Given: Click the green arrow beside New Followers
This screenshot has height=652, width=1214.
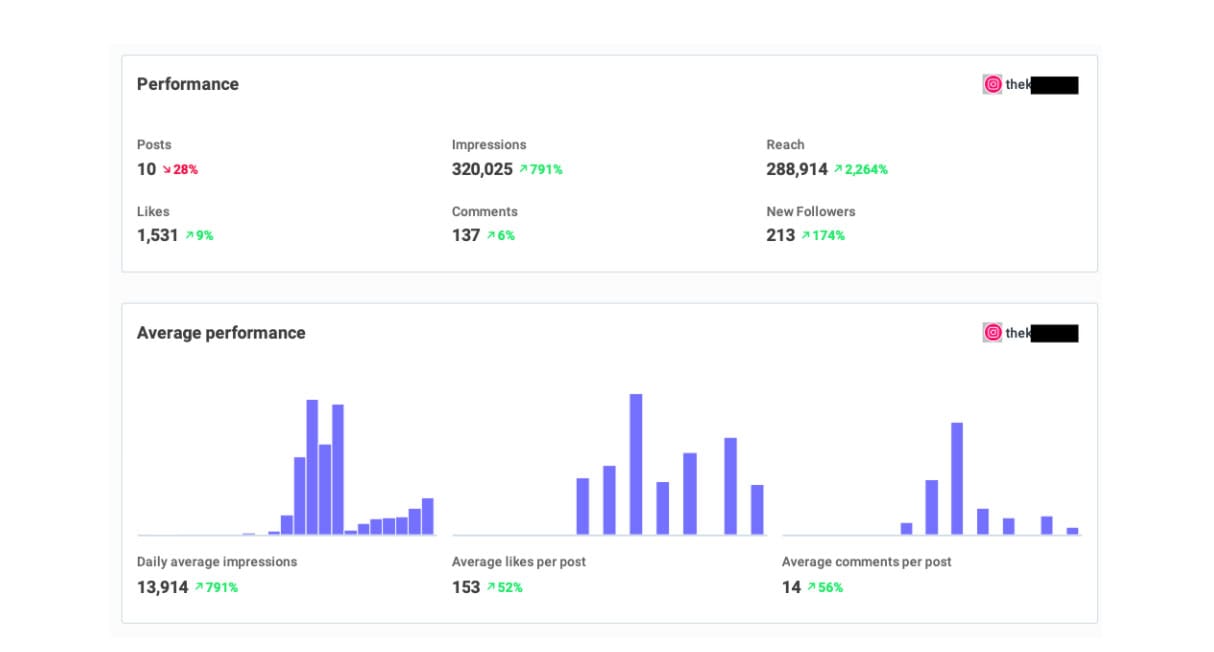Looking at the screenshot, I should 806,235.
